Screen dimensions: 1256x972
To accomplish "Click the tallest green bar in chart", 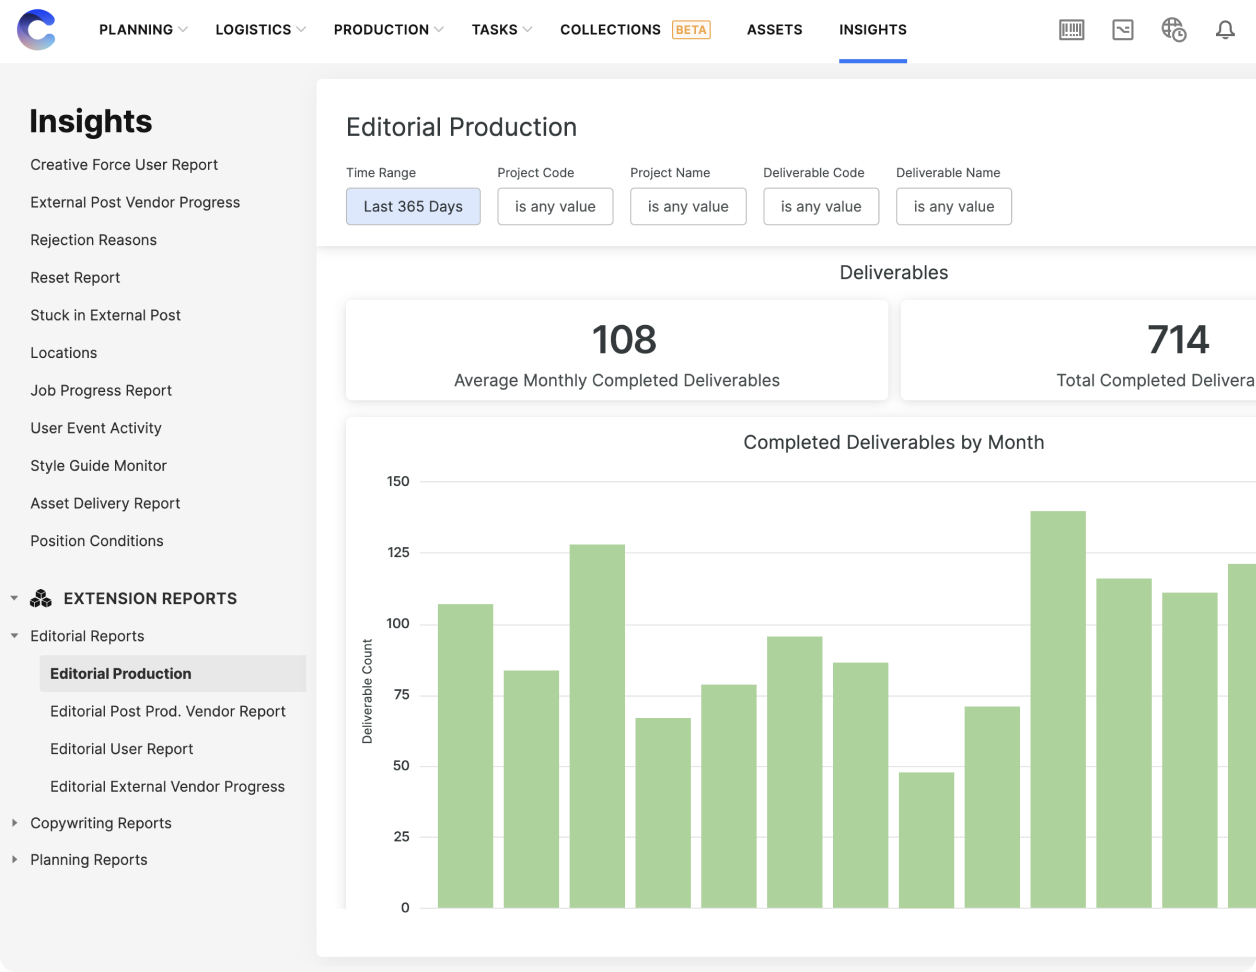I will point(1058,709).
